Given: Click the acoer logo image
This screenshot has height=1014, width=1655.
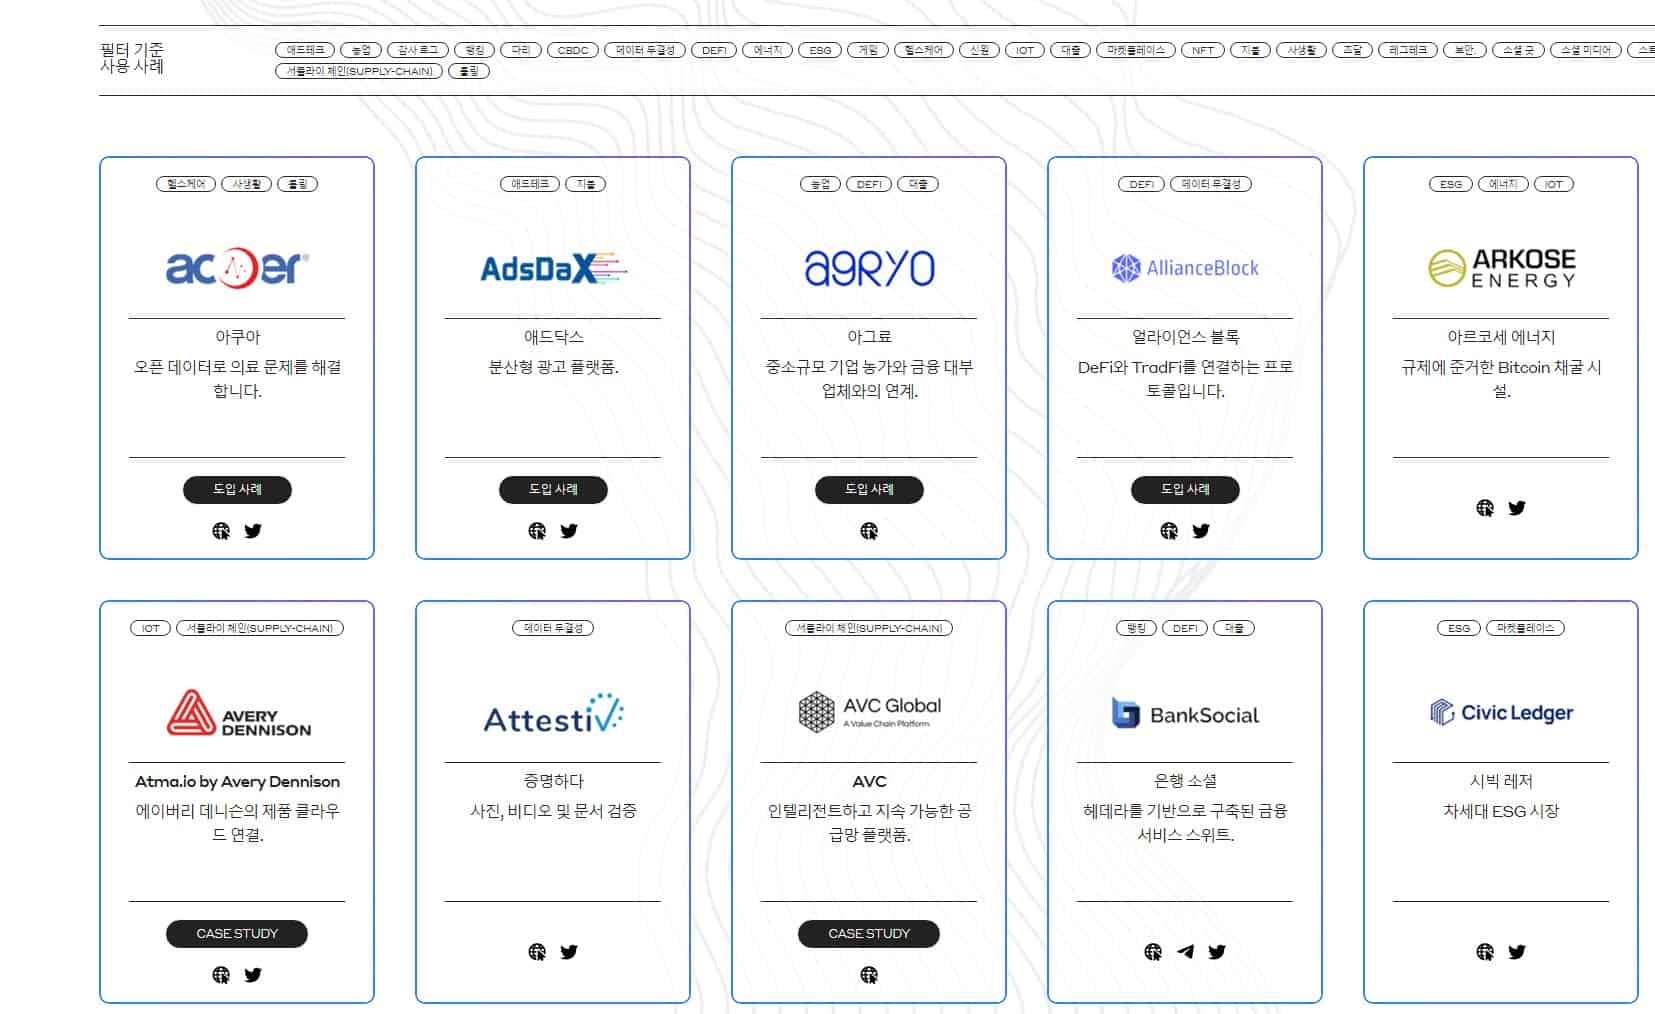Looking at the screenshot, I should pos(237,267).
